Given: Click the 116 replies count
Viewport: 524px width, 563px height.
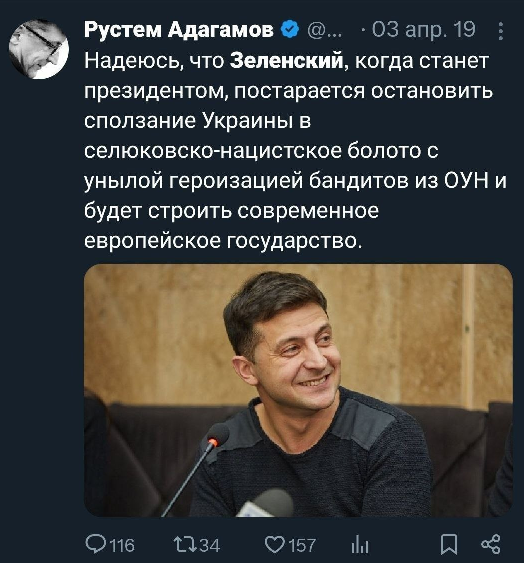Looking at the screenshot, I should click(122, 545).
